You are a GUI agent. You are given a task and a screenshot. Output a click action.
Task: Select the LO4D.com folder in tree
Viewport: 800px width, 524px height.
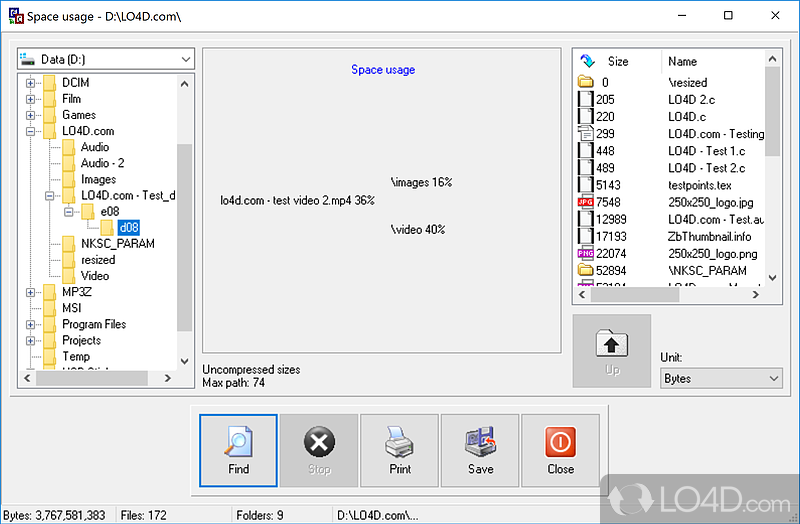pos(88,131)
